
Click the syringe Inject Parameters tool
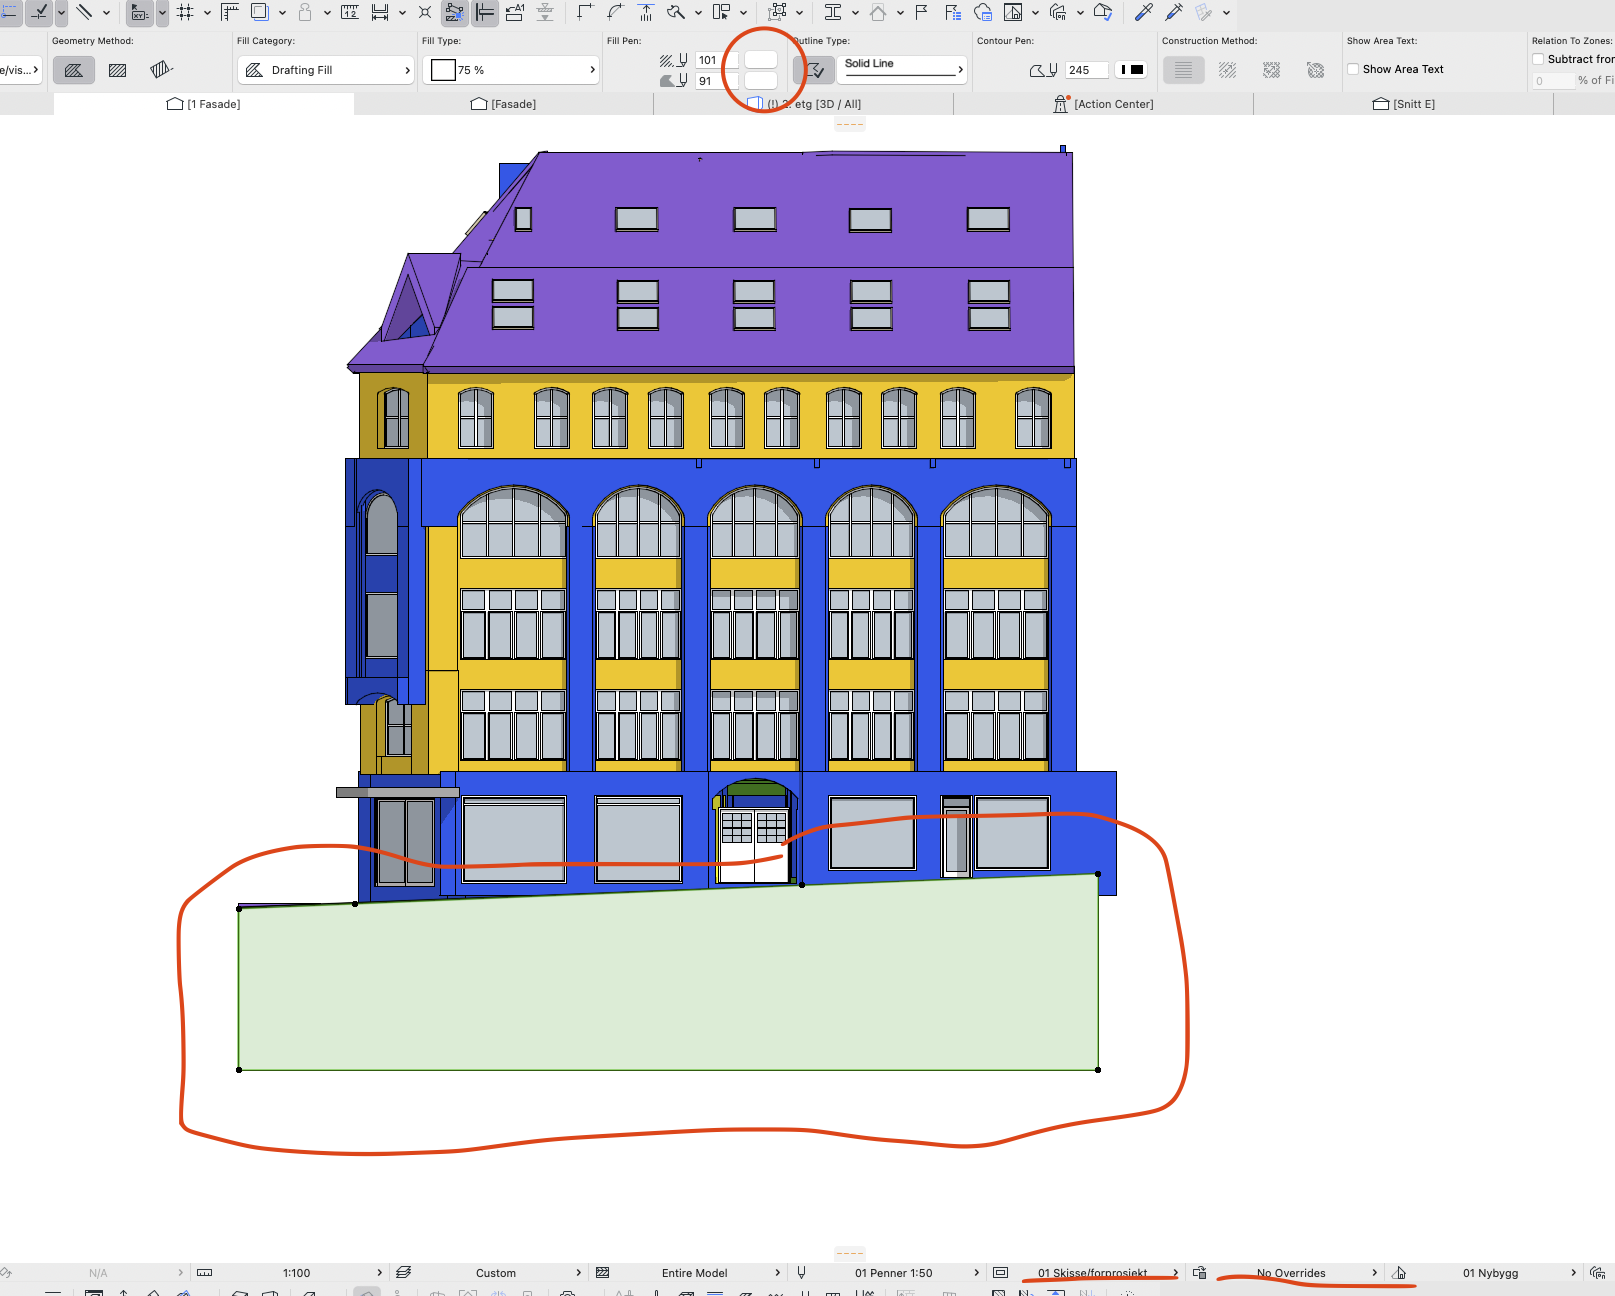[x=1174, y=12]
